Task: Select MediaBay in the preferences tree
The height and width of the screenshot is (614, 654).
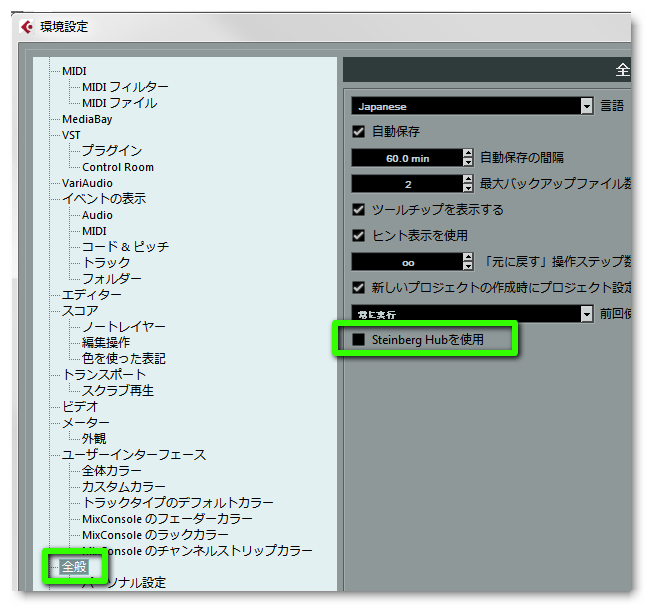Action: [87, 119]
